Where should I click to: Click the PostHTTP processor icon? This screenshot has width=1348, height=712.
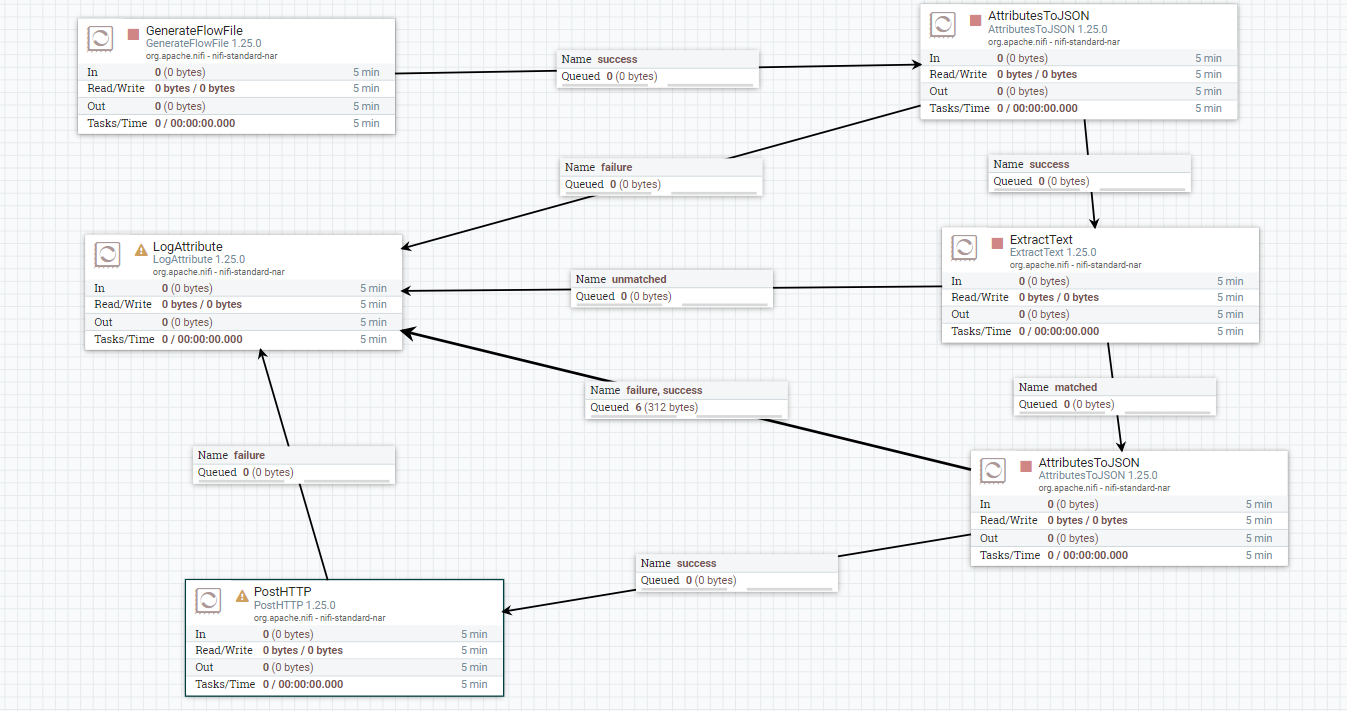pyautogui.click(x=208, y=600)
